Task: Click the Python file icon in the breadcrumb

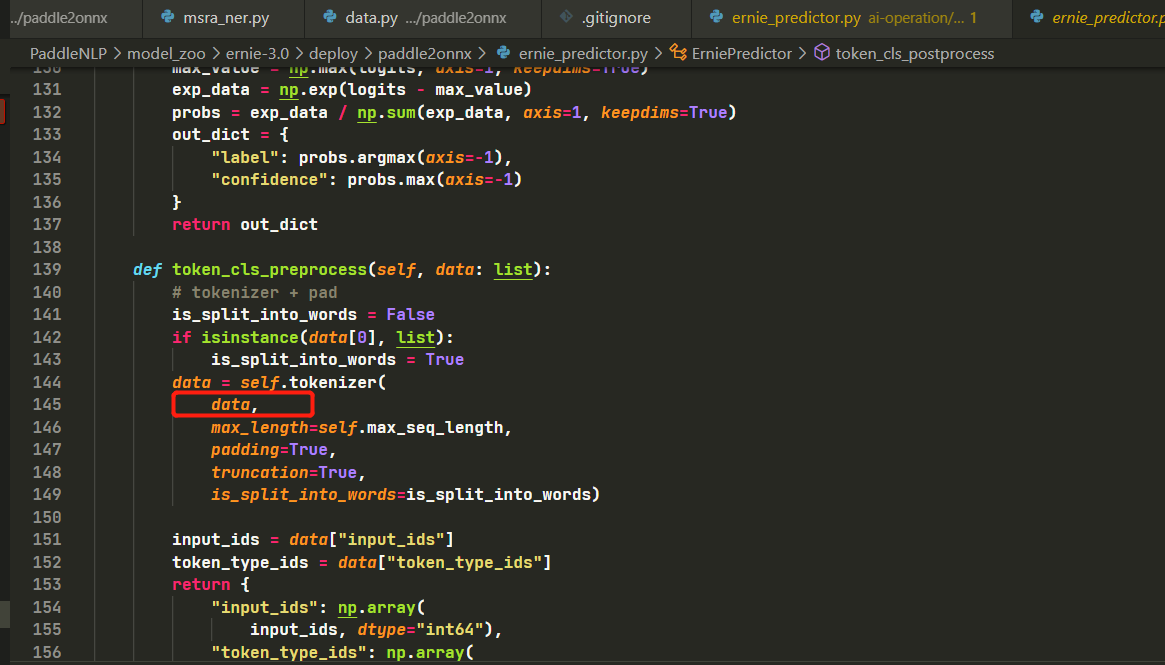Action: click(x=503, y=53)
